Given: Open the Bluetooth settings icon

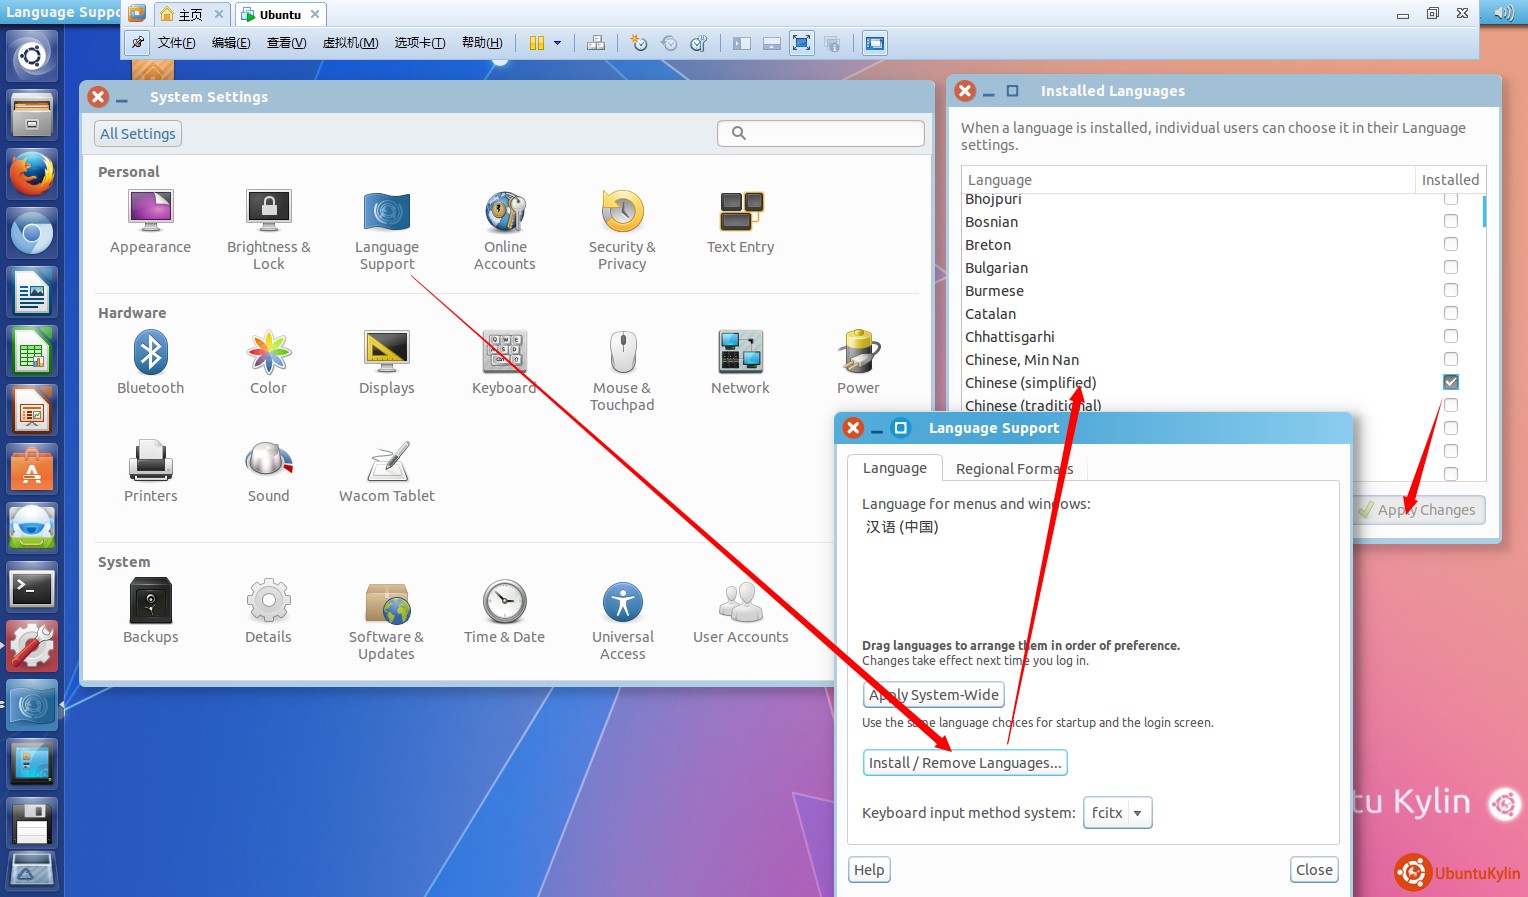Looking at the screenshot, I should [x=150, y=362].
